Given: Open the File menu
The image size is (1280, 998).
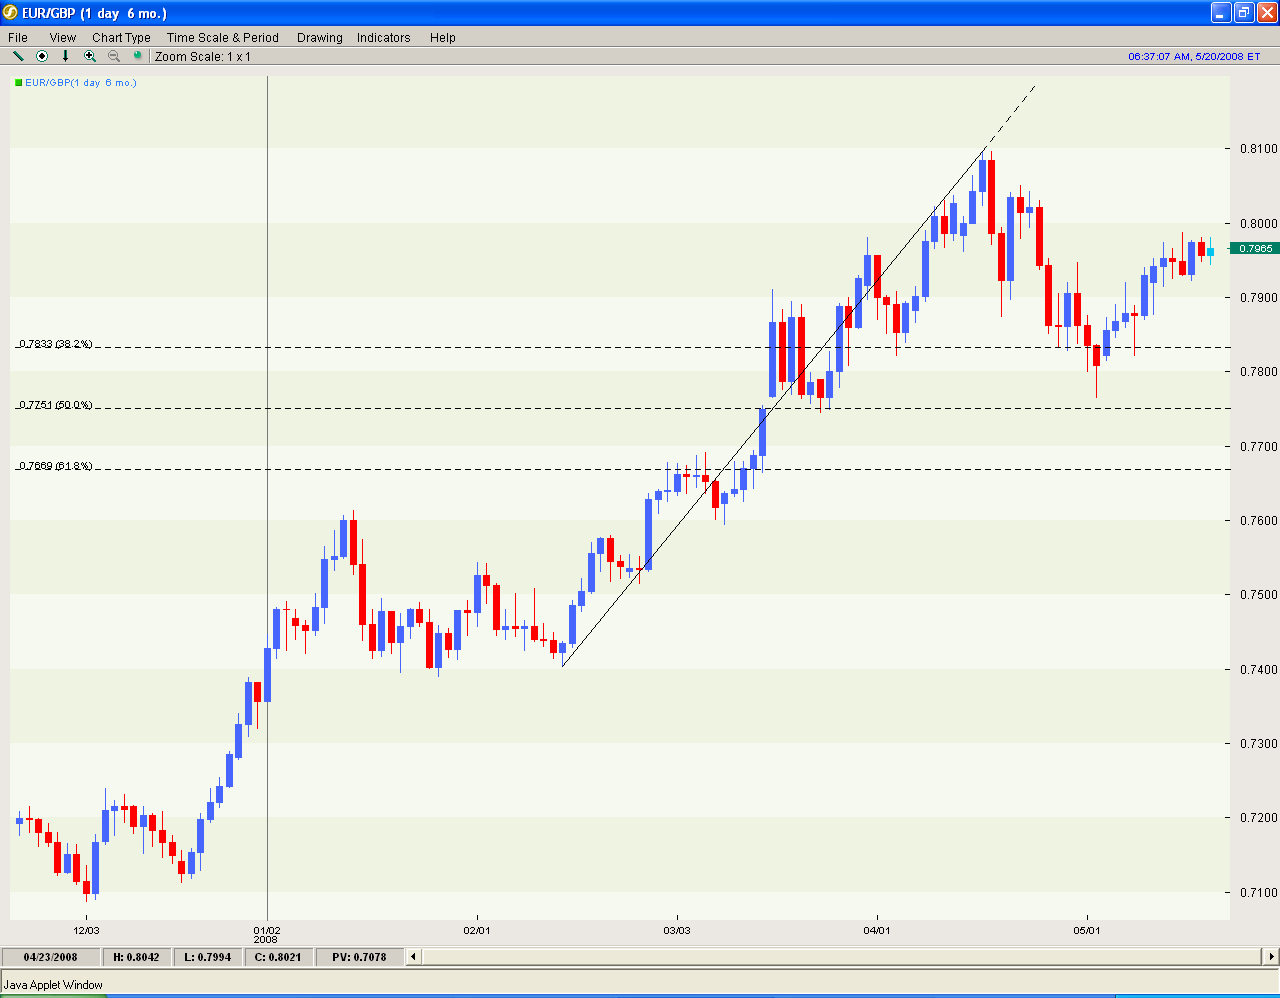Looking at the screenshot, I should click(18, 38).
